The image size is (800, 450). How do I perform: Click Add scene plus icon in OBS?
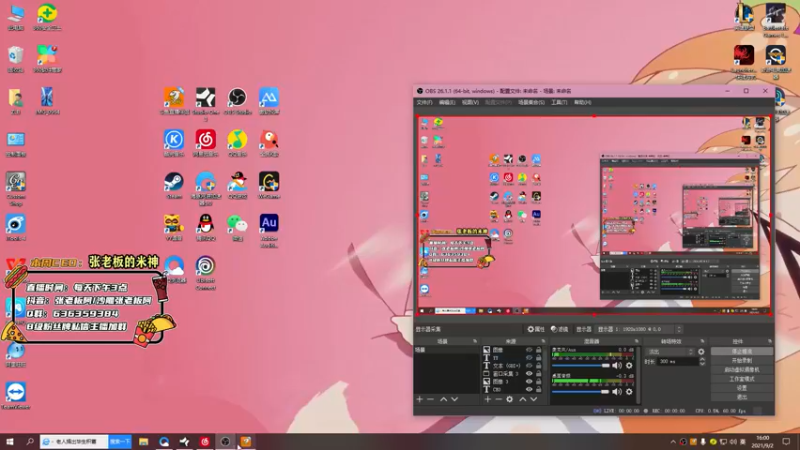[419, 399]
